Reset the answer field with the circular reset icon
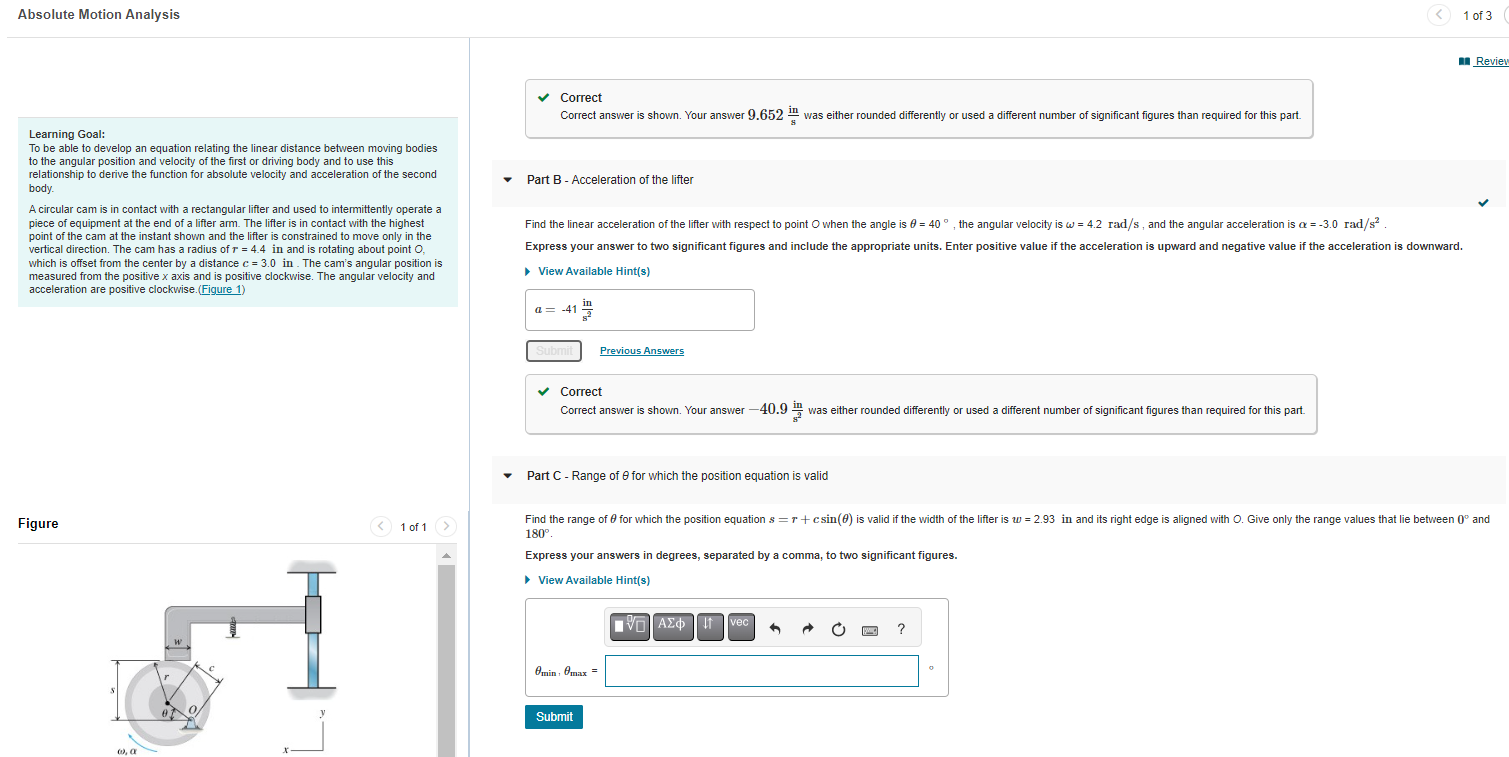 [x=838, y=628]
